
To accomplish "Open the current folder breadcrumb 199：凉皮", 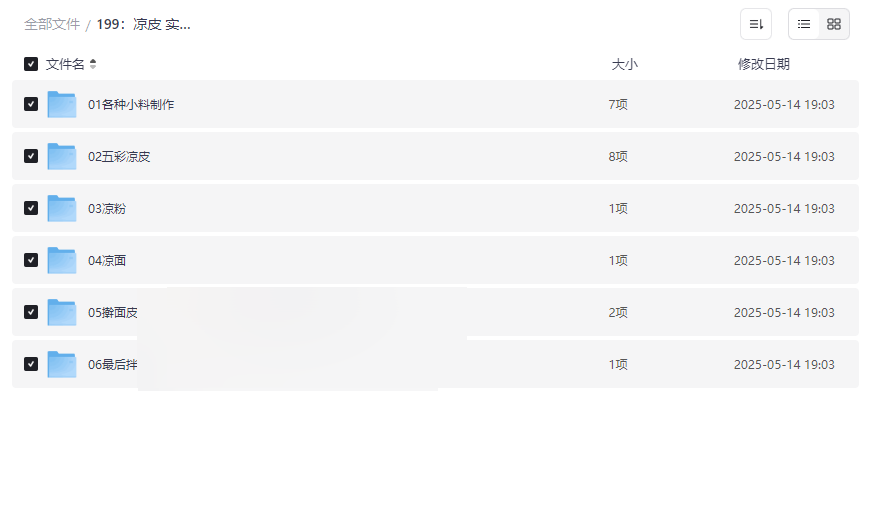I will click(143, 24).
